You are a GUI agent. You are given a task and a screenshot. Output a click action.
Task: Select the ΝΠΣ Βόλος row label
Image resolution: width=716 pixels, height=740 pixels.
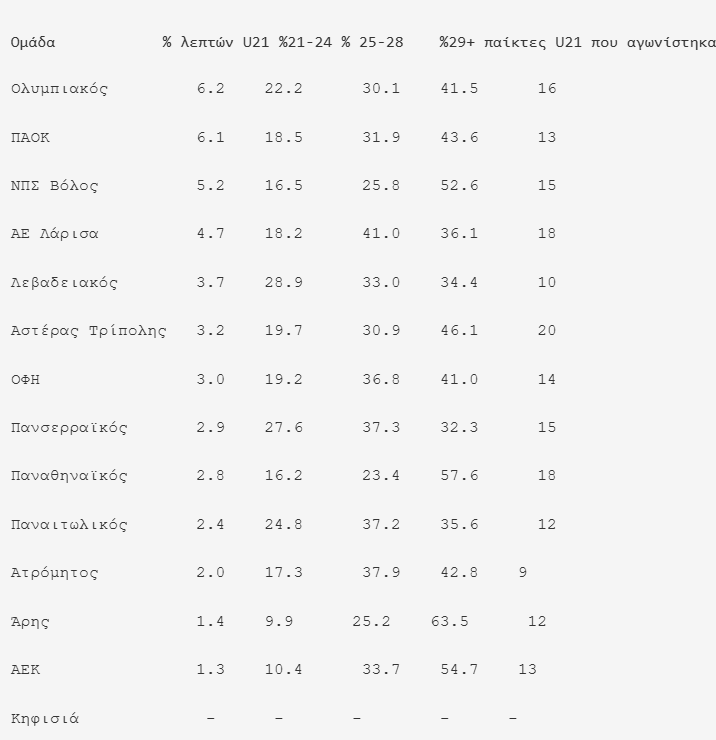(55, 186)
